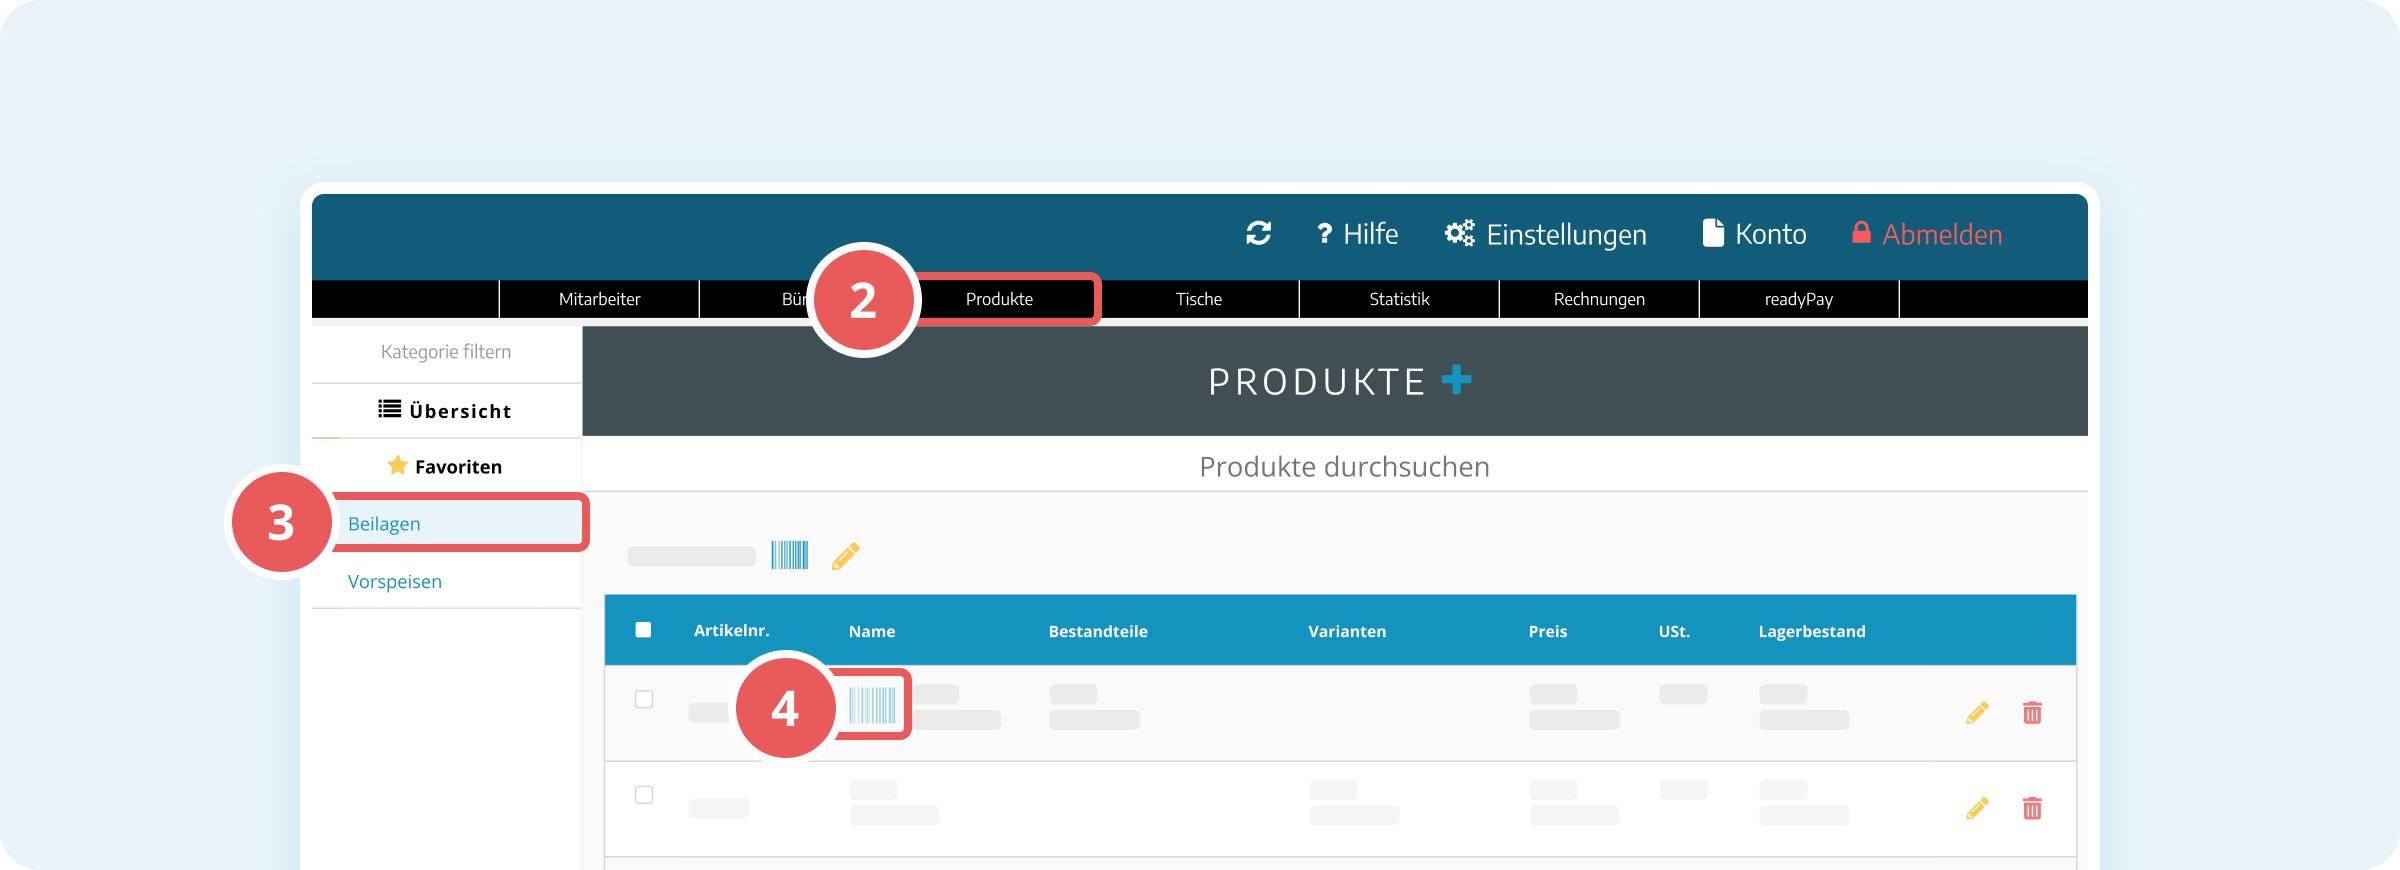Click the list icon beside Übersicht
Image resolution: width=2400 pixels, height=870 pixels.
(x=390, y=409)
